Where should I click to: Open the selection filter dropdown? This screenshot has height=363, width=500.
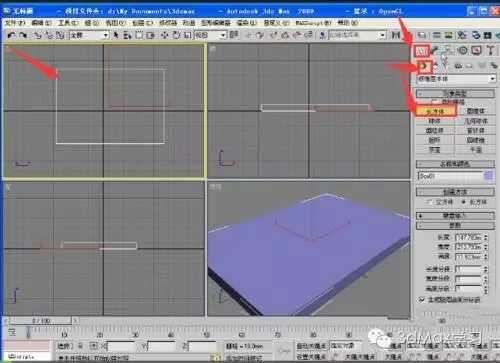pyautogui.click(x=89, y=35)
